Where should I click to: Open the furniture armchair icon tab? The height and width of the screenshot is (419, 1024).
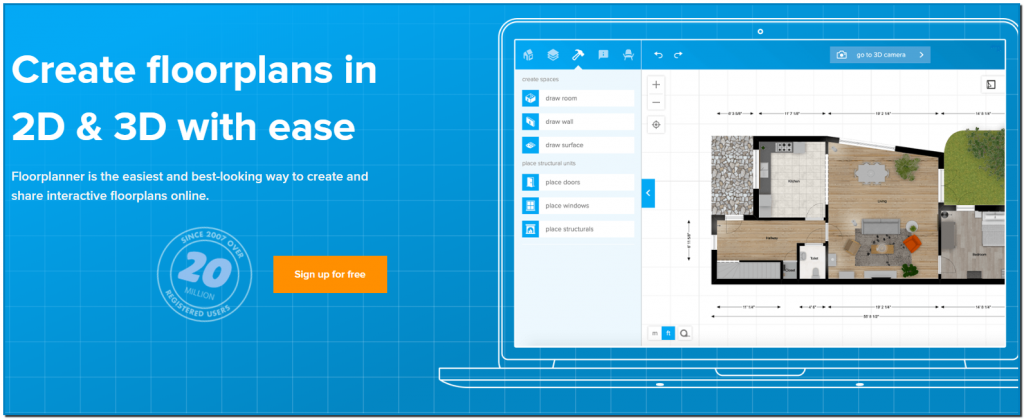click(628, 54)
